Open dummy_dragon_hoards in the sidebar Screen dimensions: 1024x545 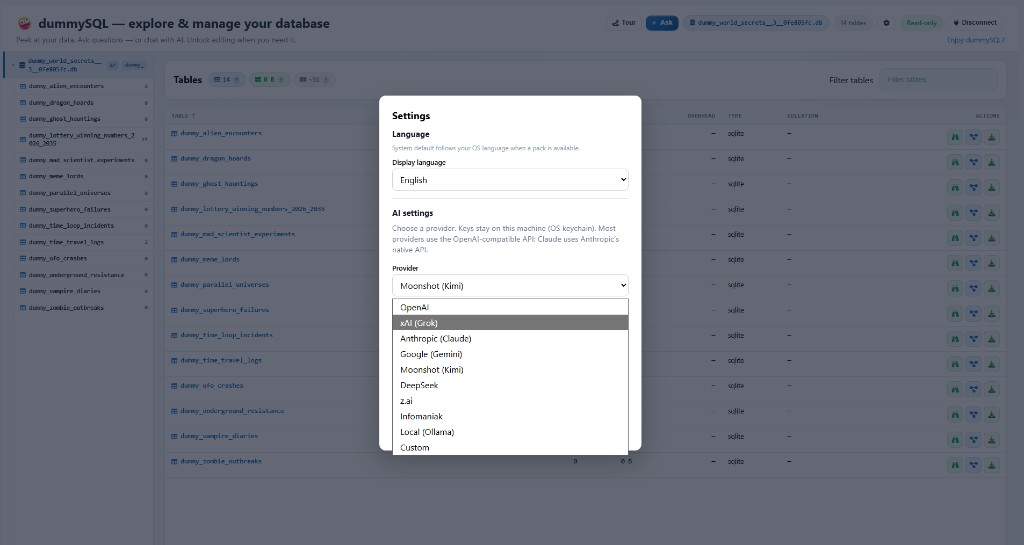(84, 102)
